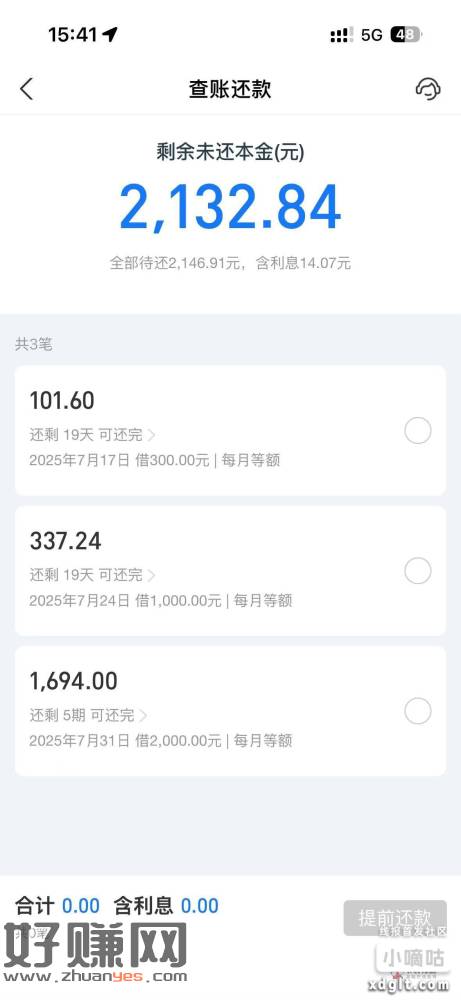The image size is (461, 1000).
Task: Open the 2025年7月31日 借2,000.00元 loan entry
Action: point(230,711)
